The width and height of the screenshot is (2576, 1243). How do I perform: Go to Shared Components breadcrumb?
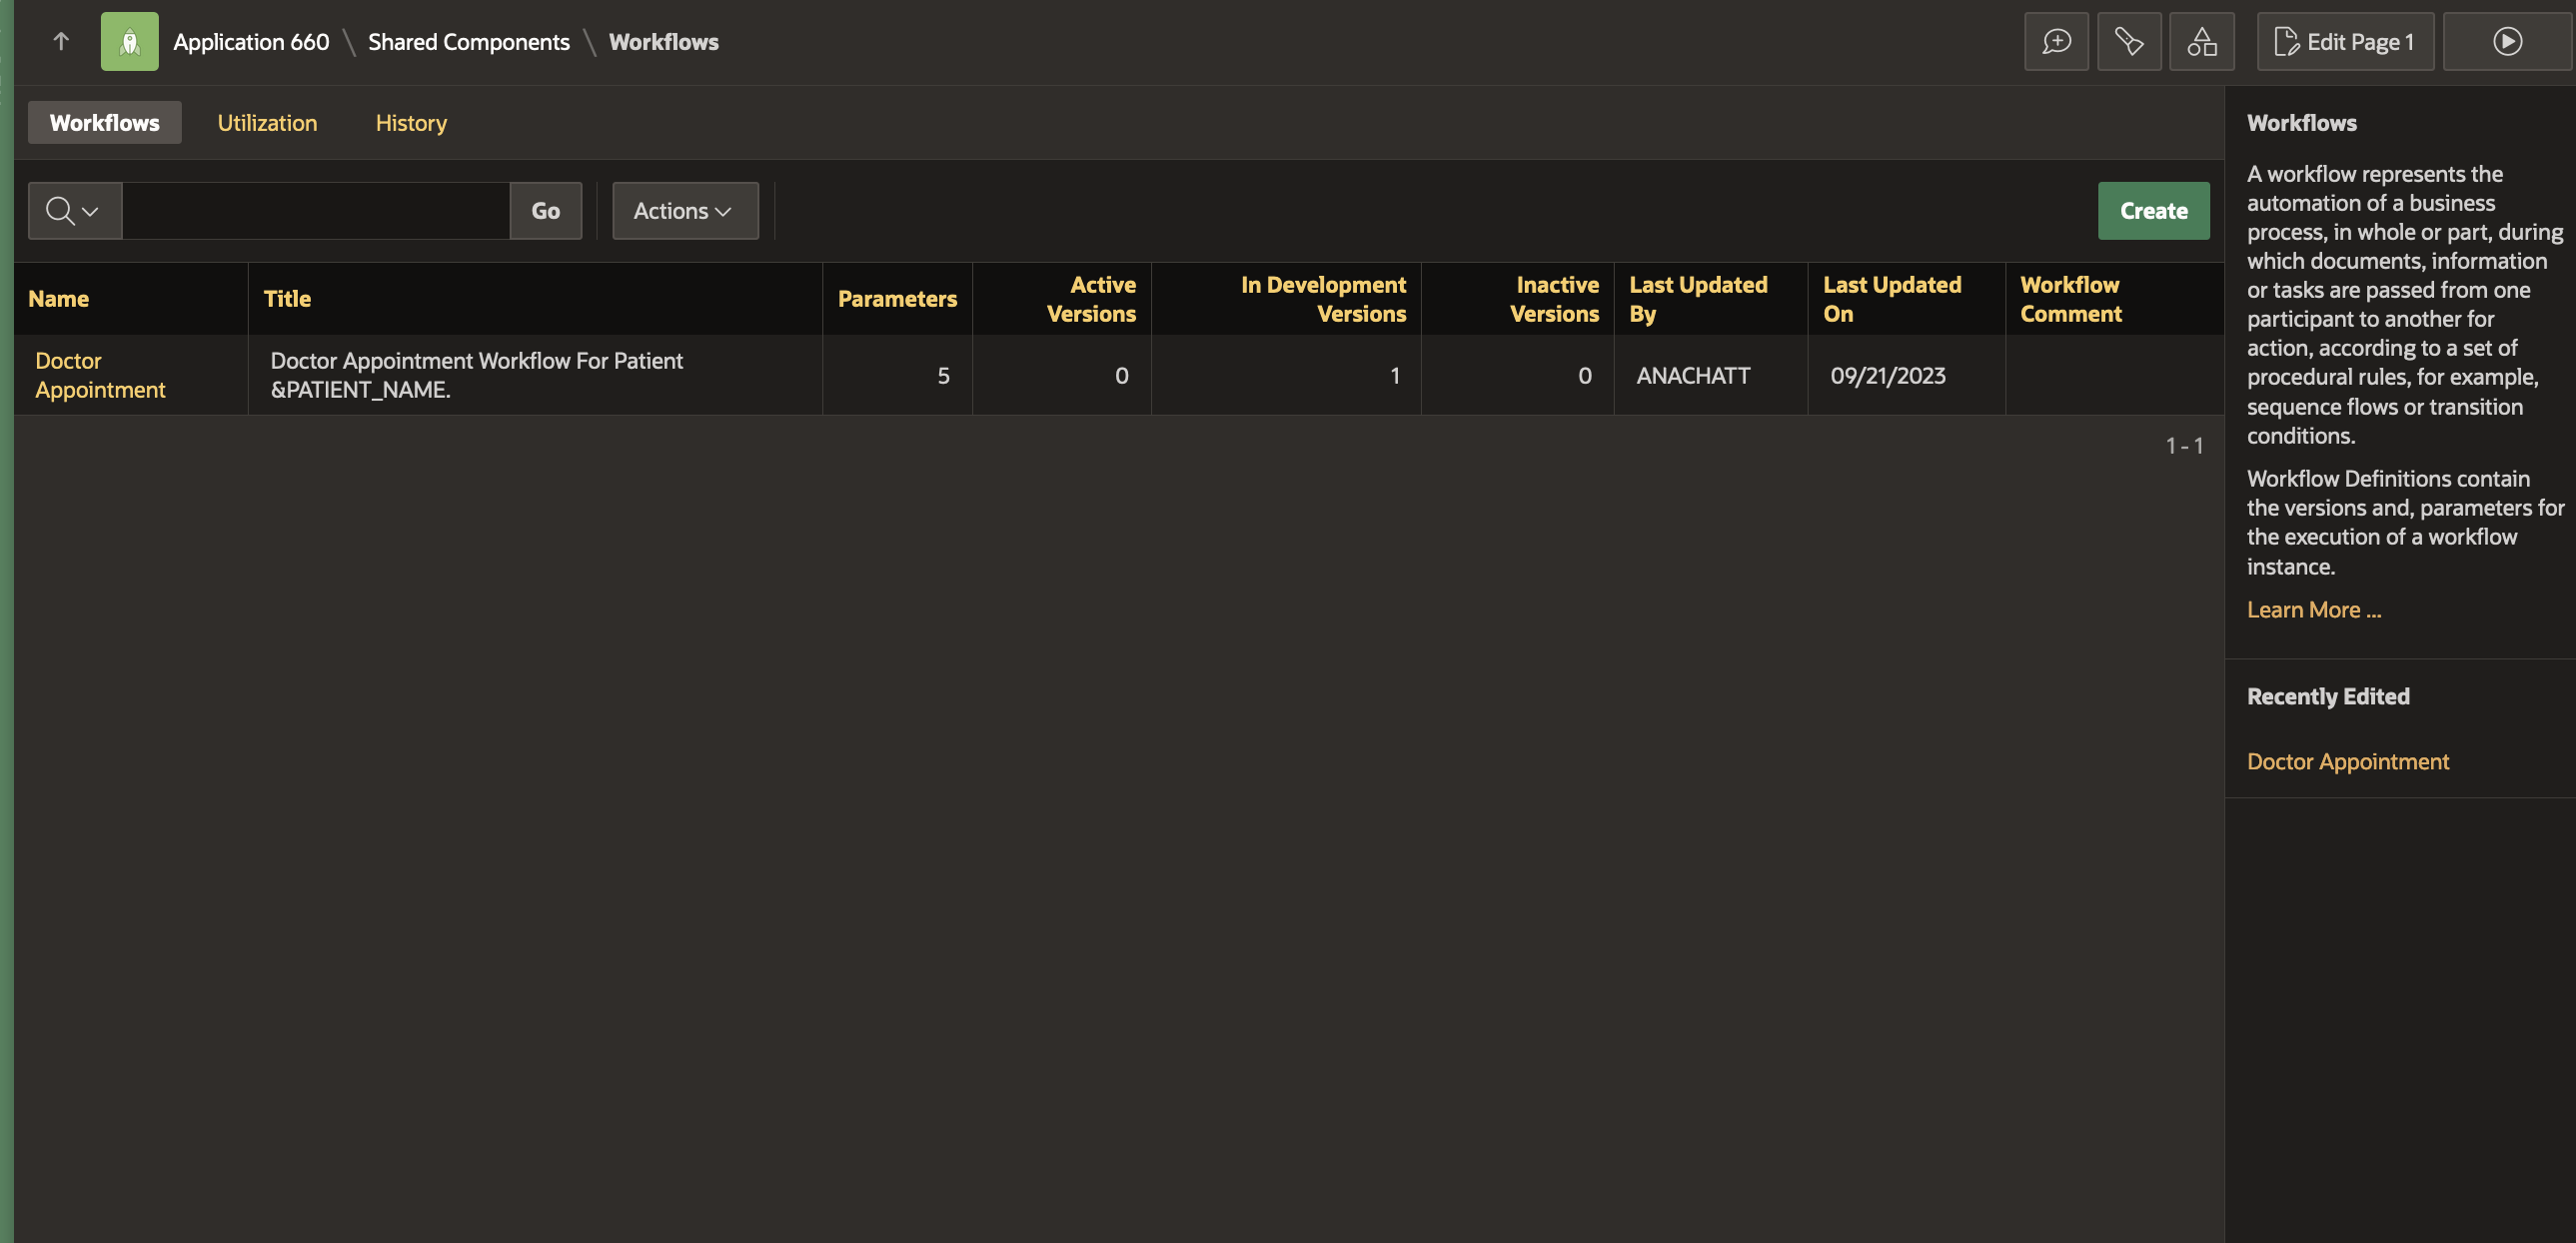click(x=468, y=41)
